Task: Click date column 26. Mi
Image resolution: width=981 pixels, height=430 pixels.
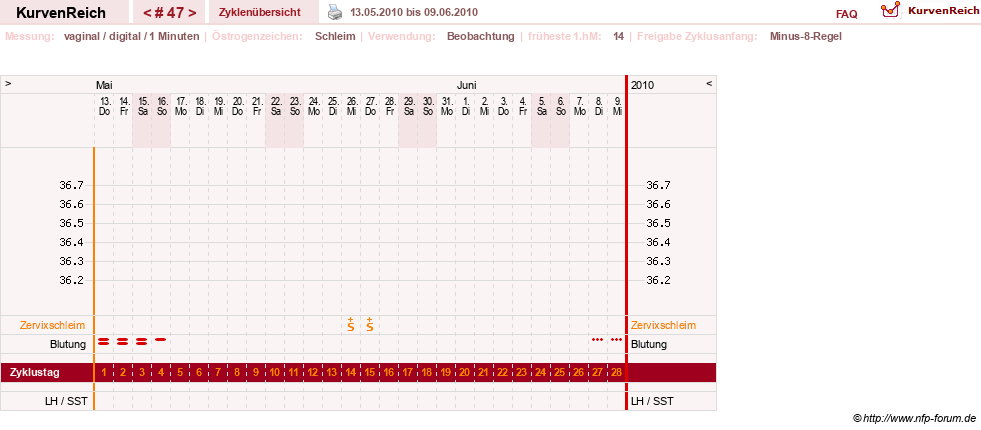Action: pos(351,106)
